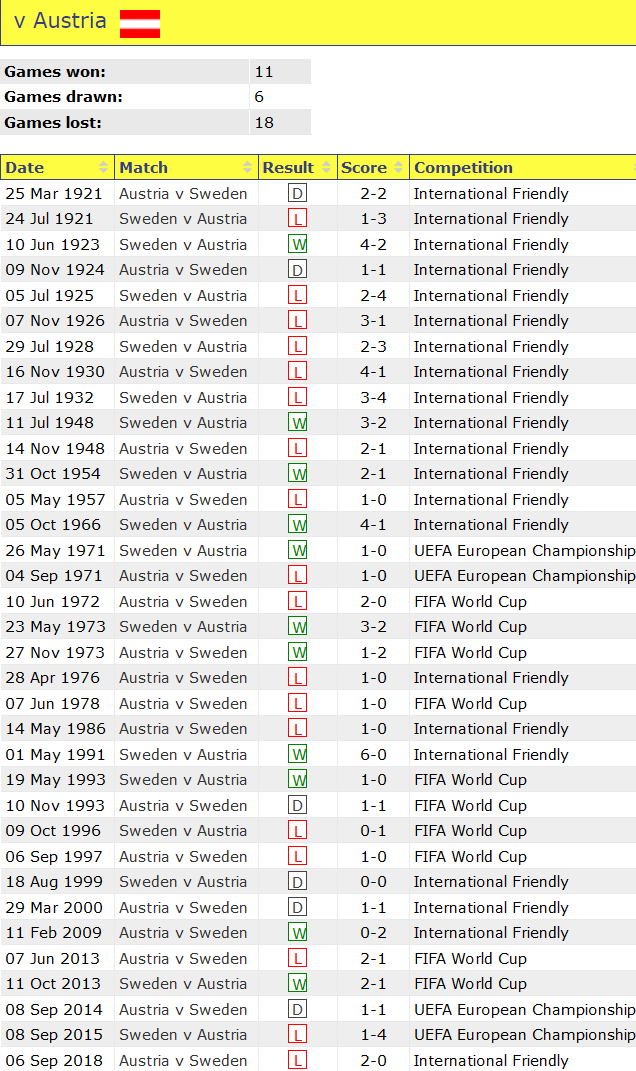Image resolution: width=636 pixels, height=1071 pixels.
Task: Sort table using the Result column arrows
Action: pos(326,168)
